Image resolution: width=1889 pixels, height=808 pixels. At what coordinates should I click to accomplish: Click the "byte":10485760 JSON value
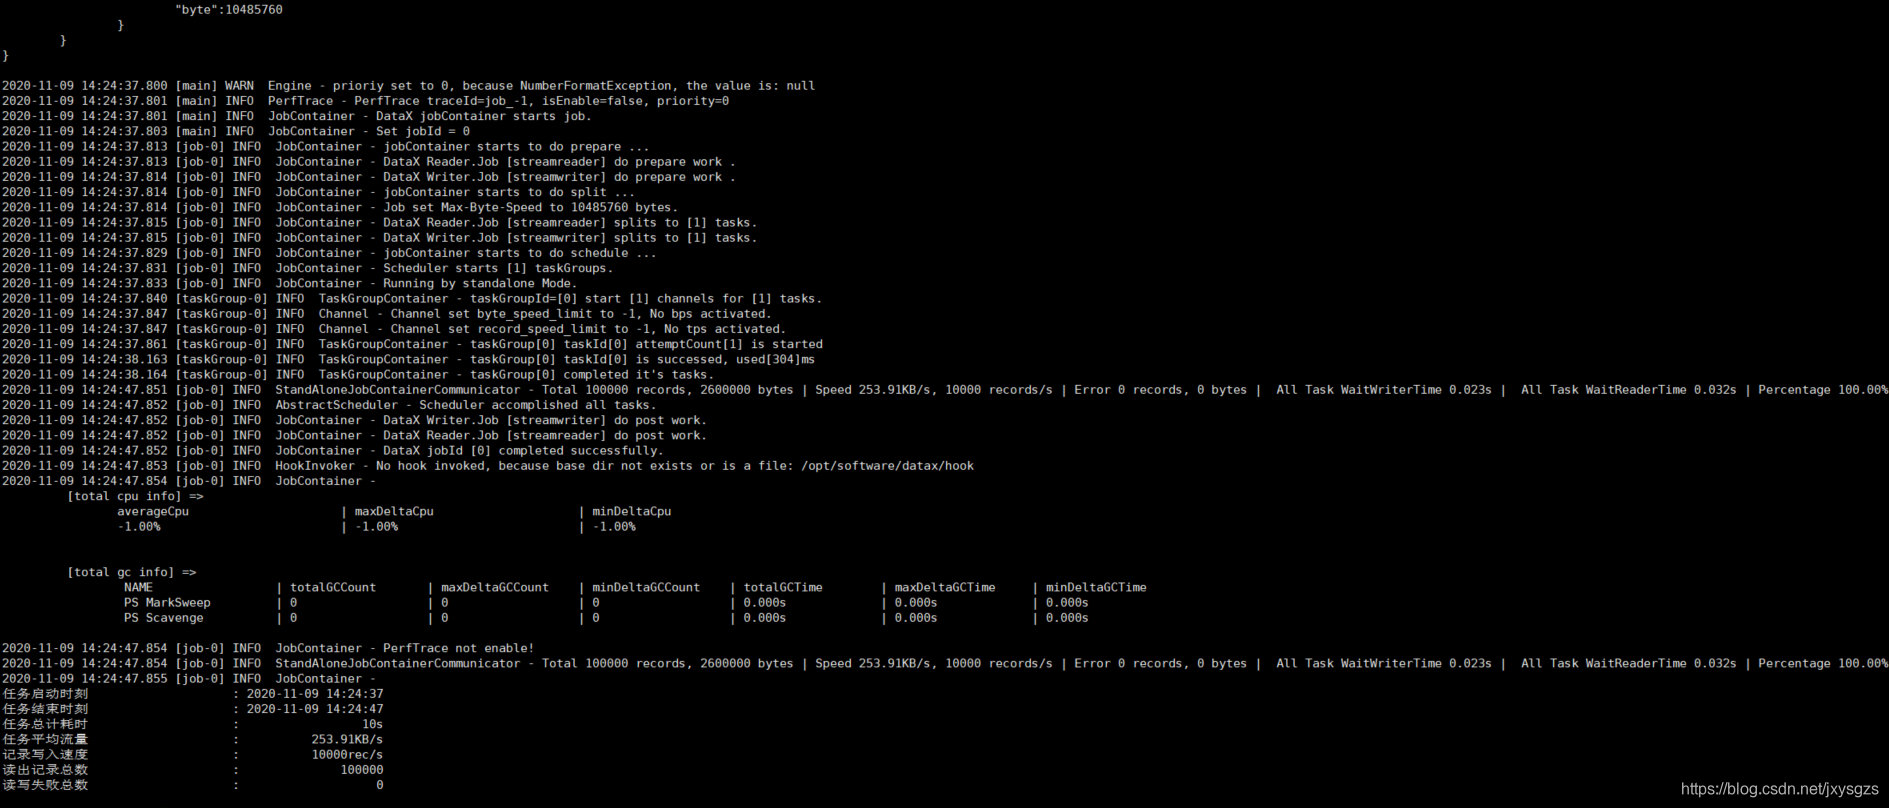[x=229, y=10]
